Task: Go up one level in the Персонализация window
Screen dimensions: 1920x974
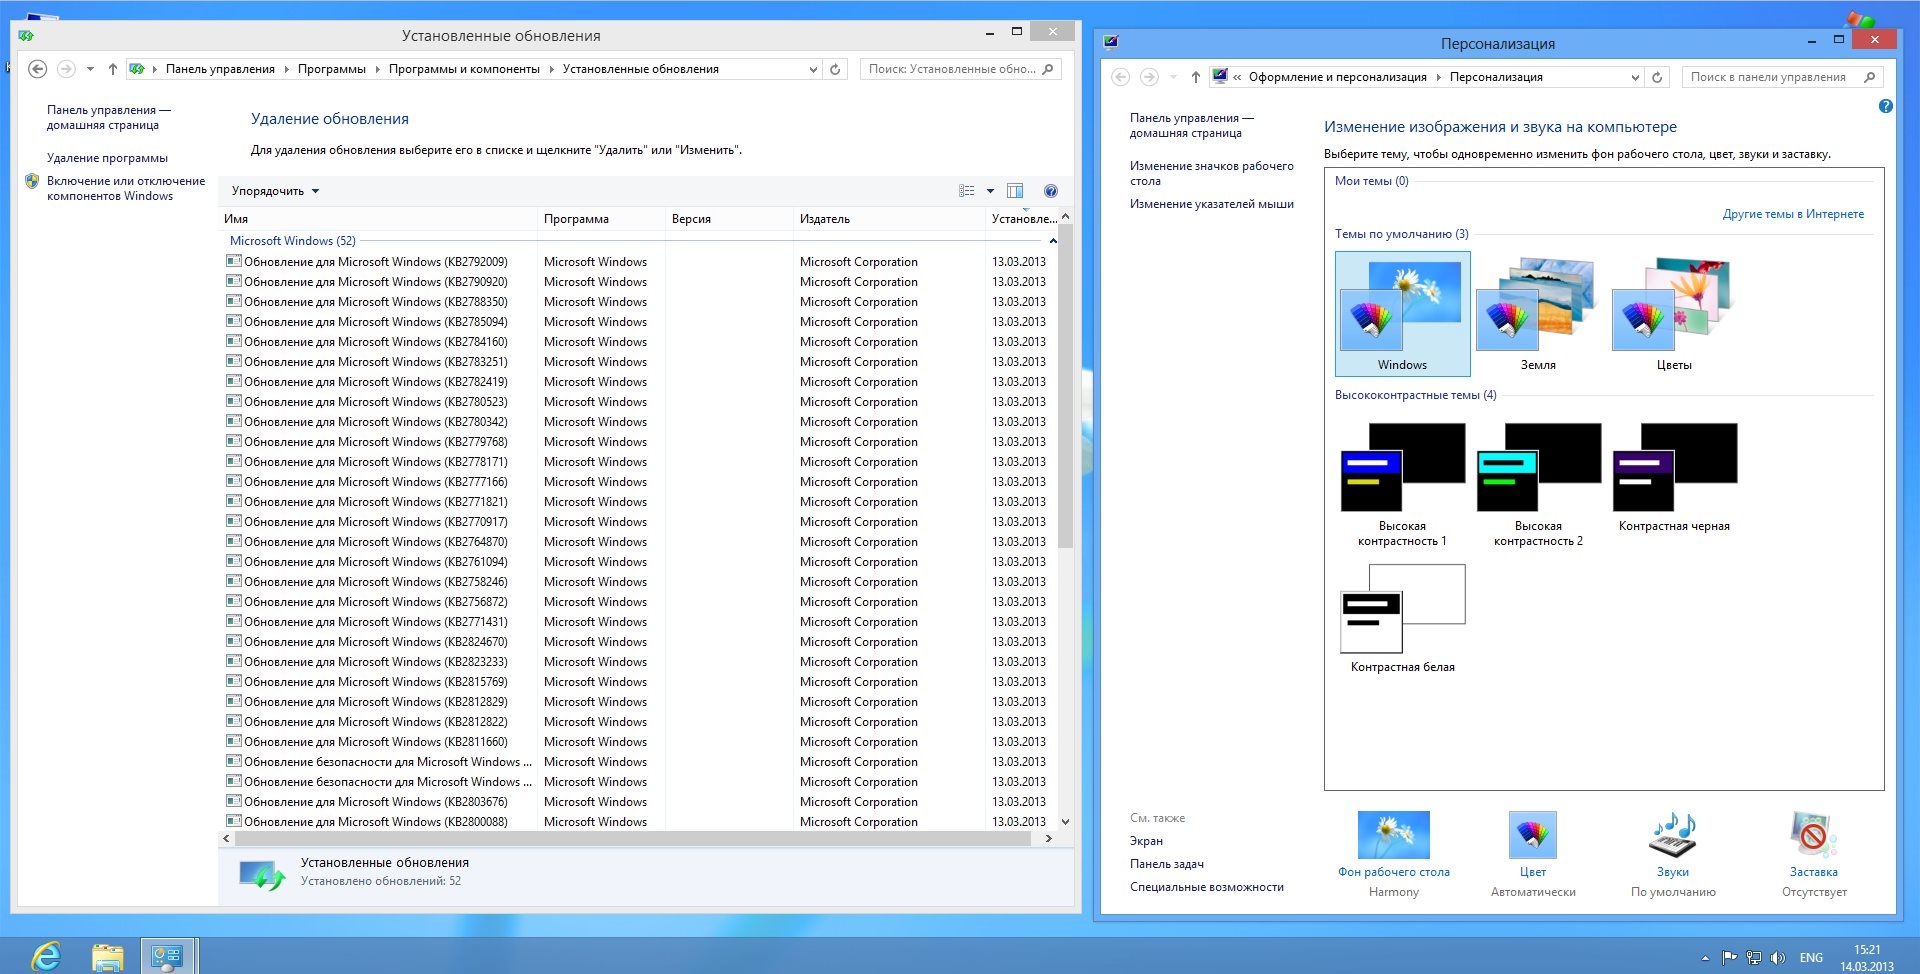Action: pyautogui.click(x=1195, y=77)
